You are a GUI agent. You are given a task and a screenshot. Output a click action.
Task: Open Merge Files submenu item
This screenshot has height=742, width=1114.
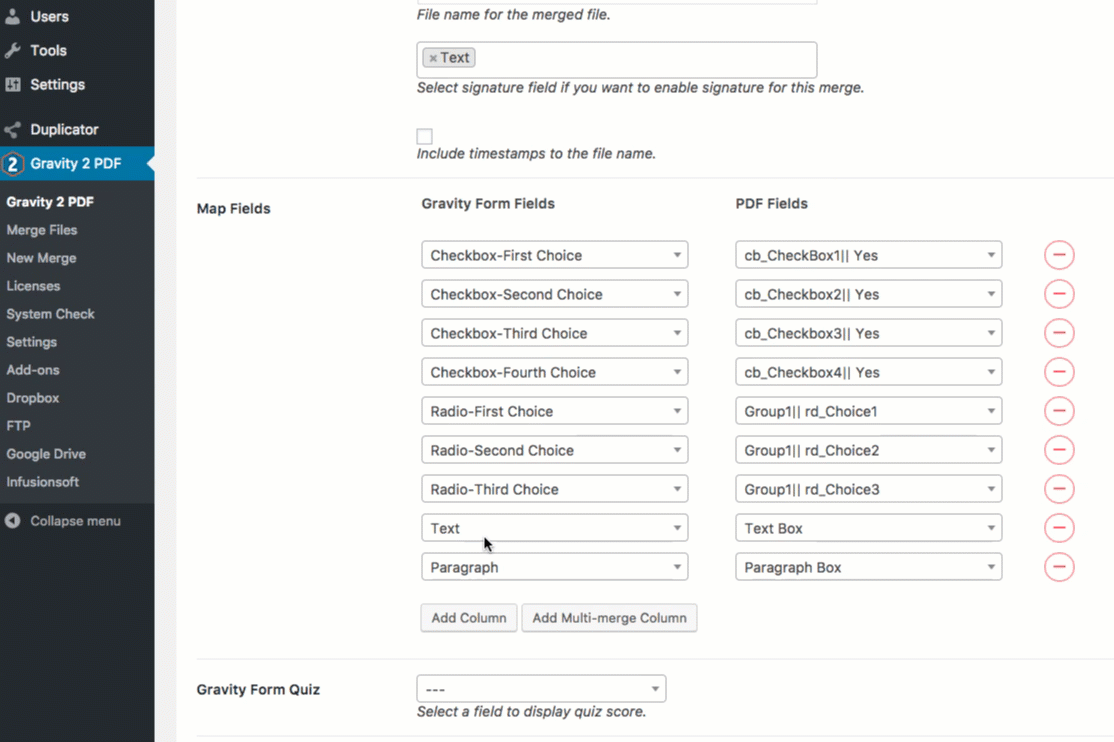click(x=42, y=230)
